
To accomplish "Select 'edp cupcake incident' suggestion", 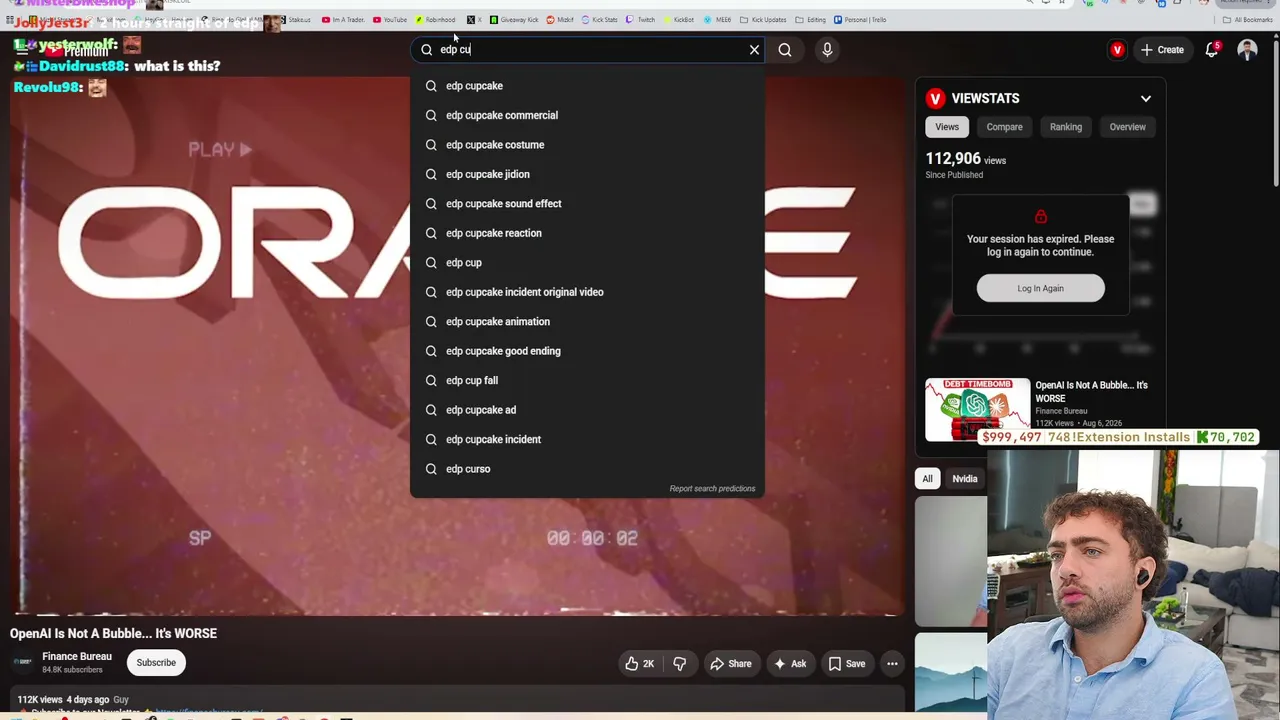I will click(x=587, y=440).
